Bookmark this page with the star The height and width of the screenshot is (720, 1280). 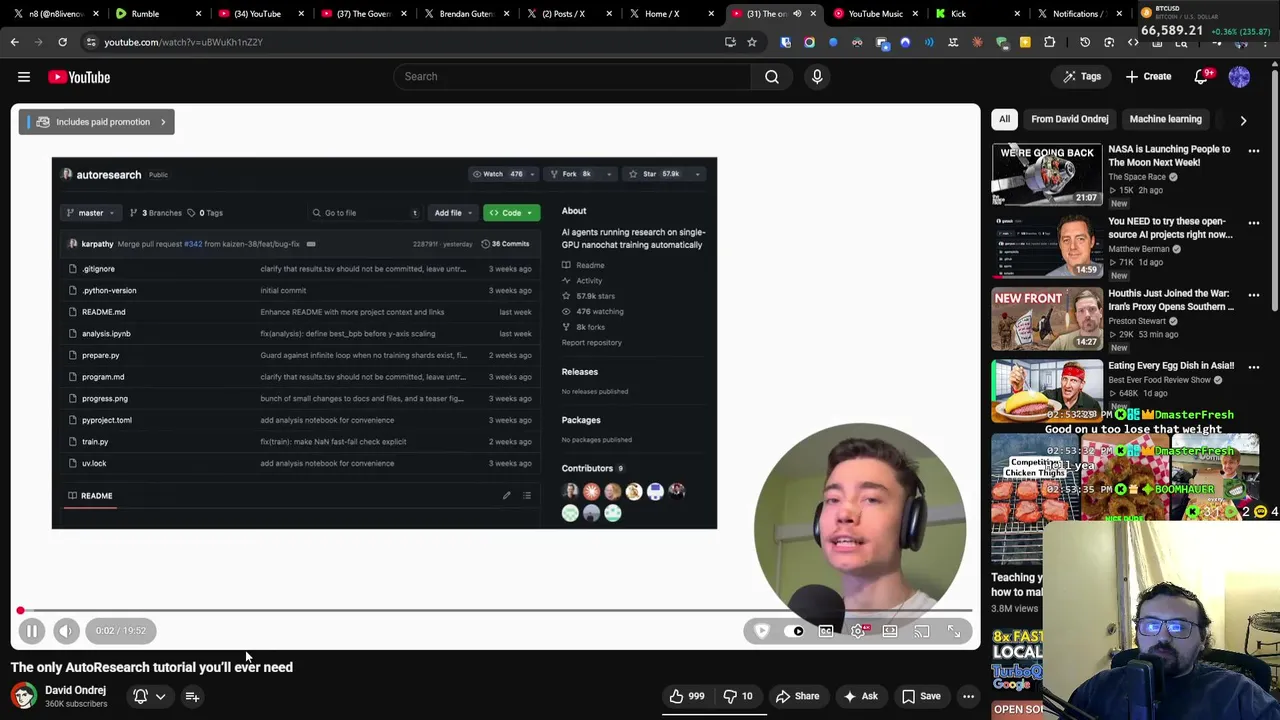pos(752,42)
